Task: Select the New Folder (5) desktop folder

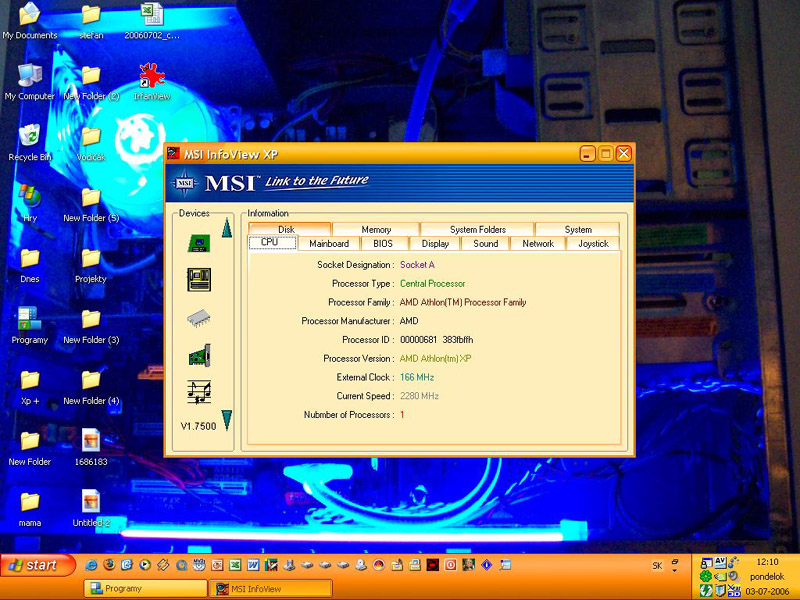Action: tap(91, 205)
